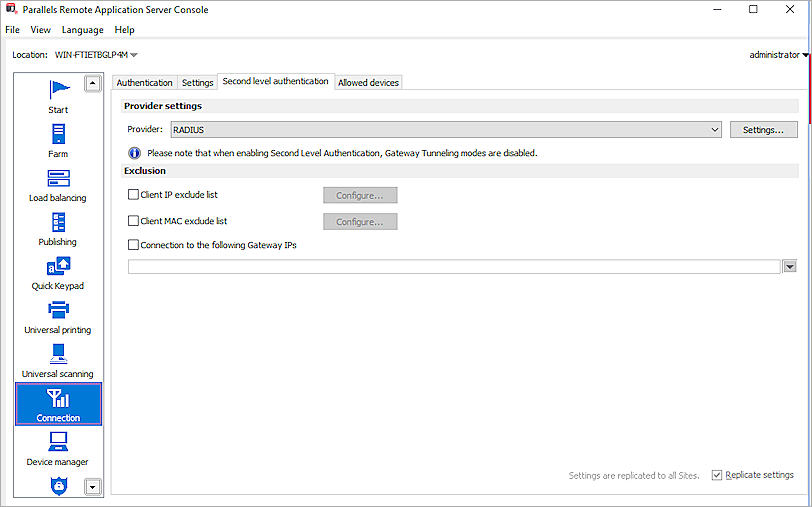This screenshot has height=507, width=812.
Task: Switch to the Authentication tab
Action: tap(144, 82)
